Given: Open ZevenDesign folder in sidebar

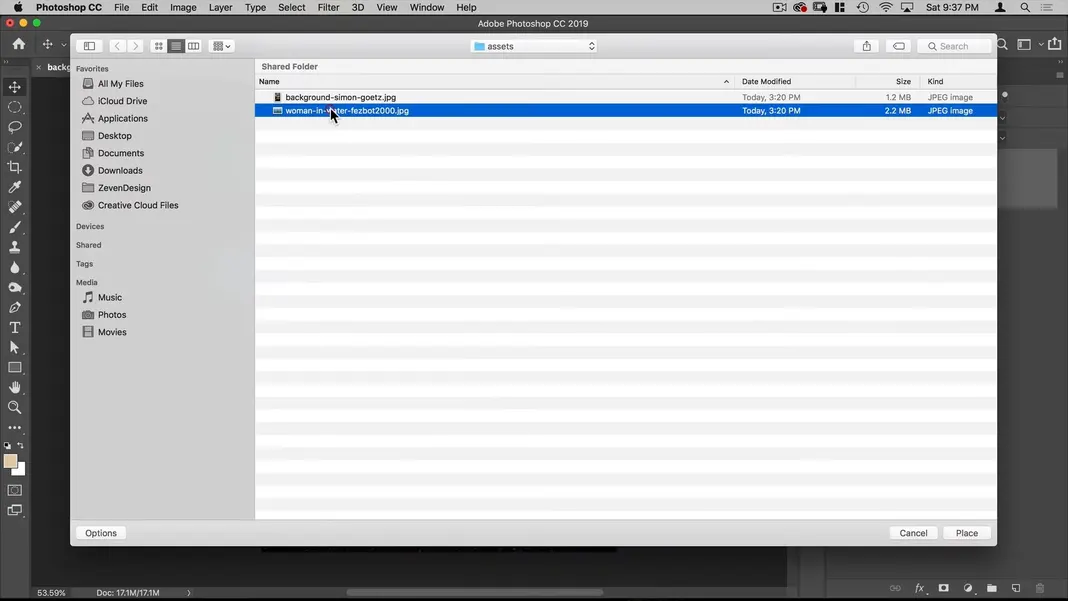Looking at the screenshot, I should point(124,187).
